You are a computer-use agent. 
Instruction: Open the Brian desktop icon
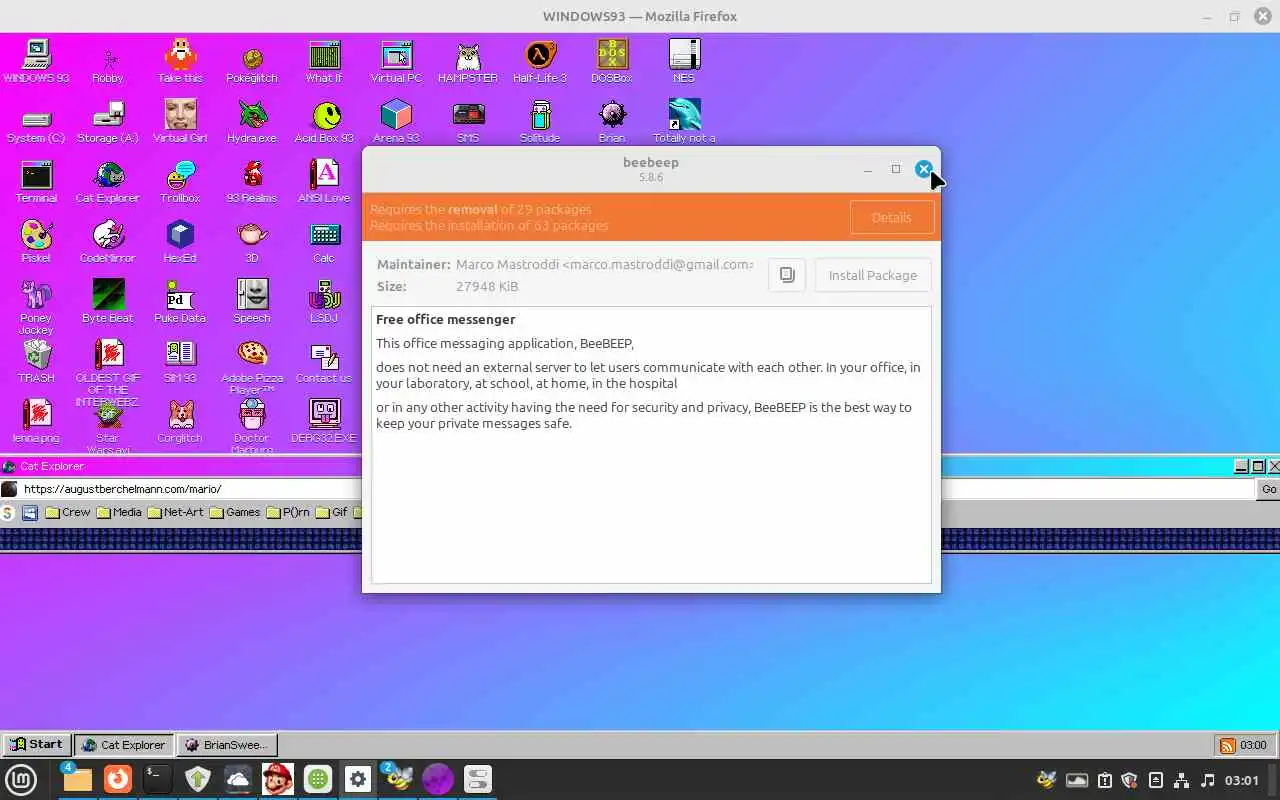(x=612, y=121)
